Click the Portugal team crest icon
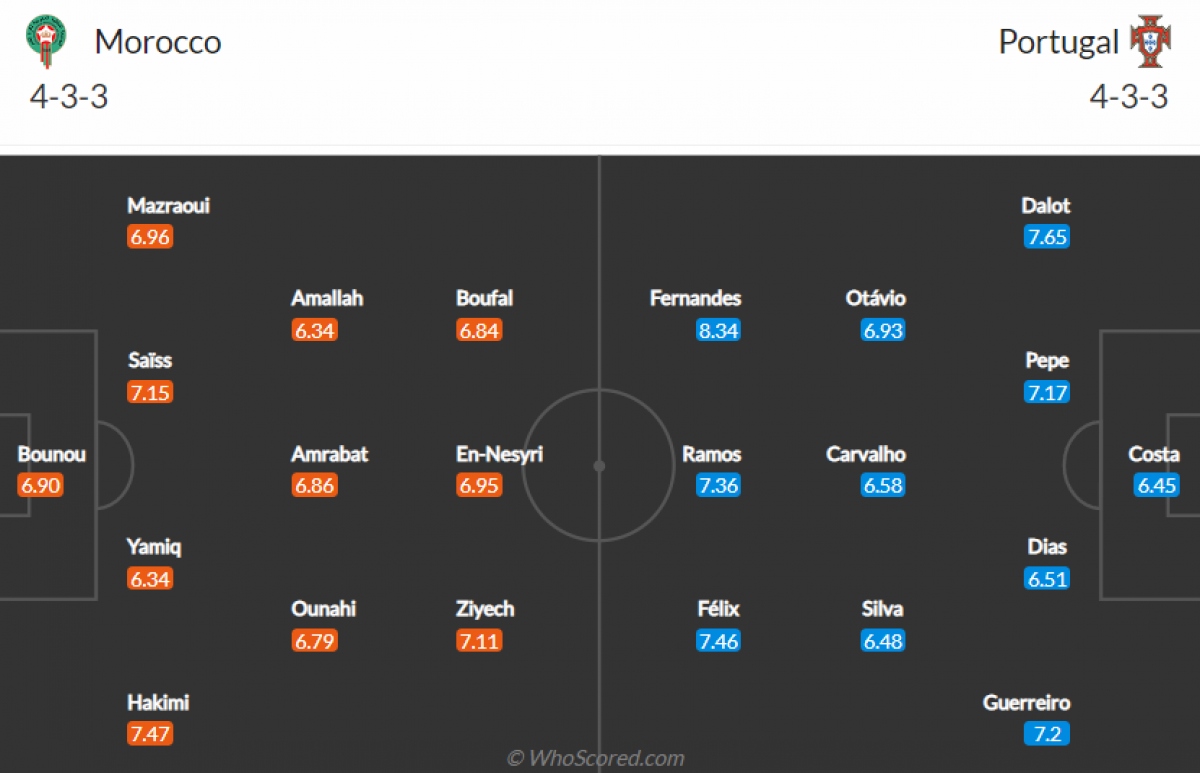Screen dimensions: 1200x773 [1149, 41]
